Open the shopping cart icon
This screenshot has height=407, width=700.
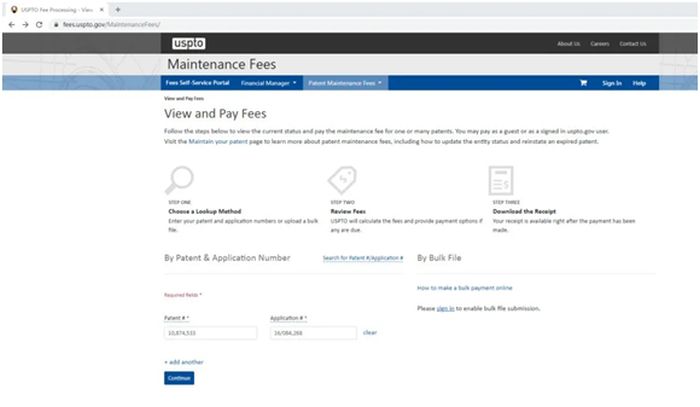[x=583, y=83]
